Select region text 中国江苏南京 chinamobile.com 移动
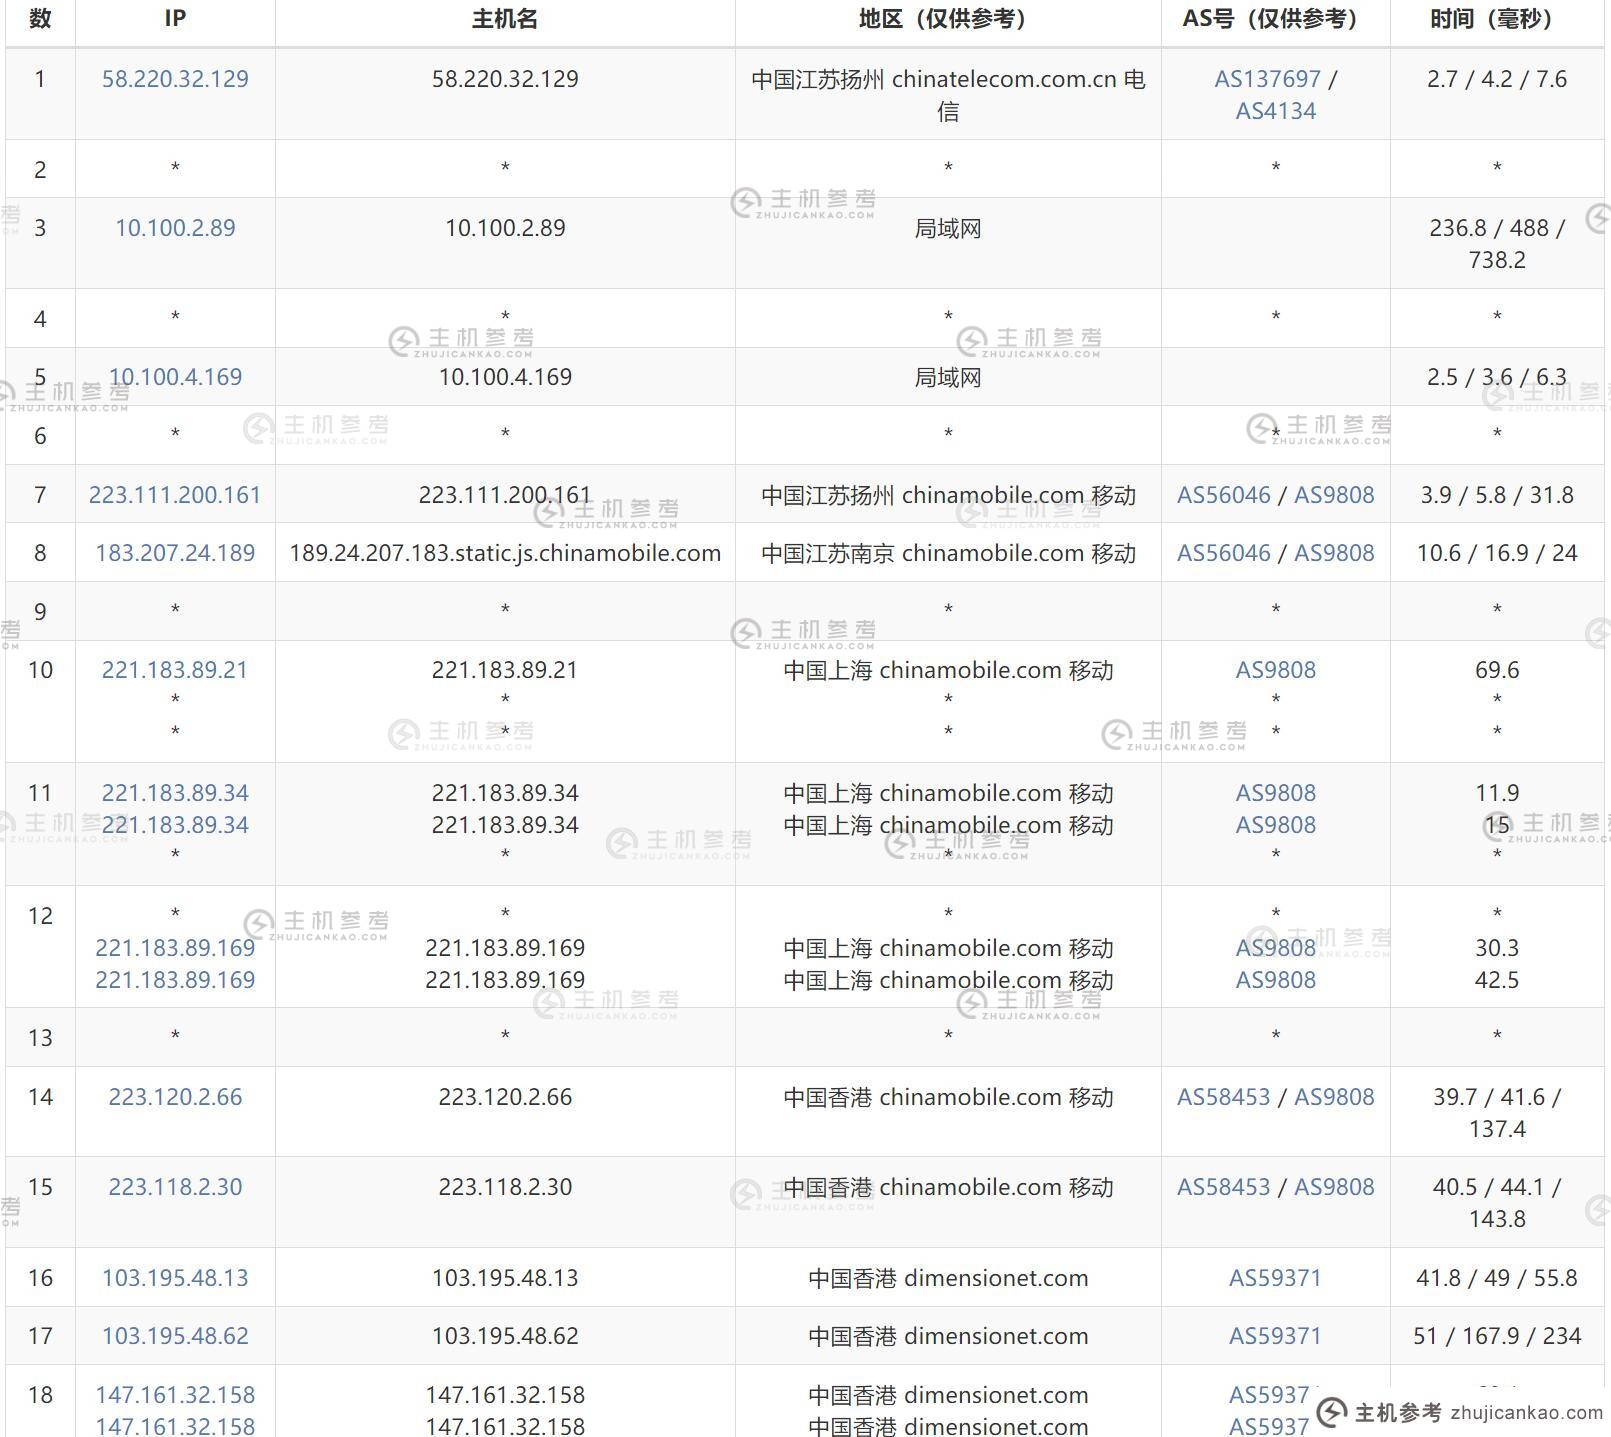1611x1437 pixels. point(948,553)
